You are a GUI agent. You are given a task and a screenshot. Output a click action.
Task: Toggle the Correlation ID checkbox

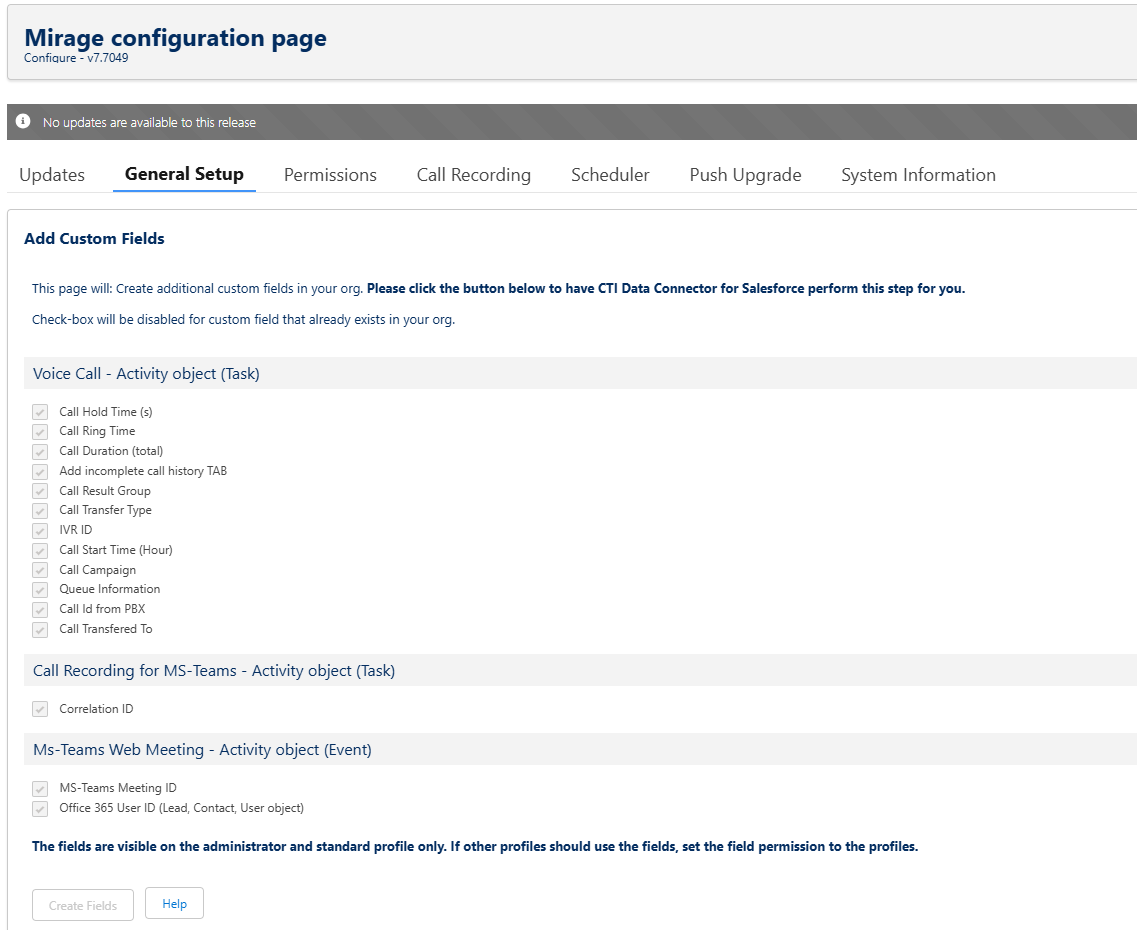point(40,709)
